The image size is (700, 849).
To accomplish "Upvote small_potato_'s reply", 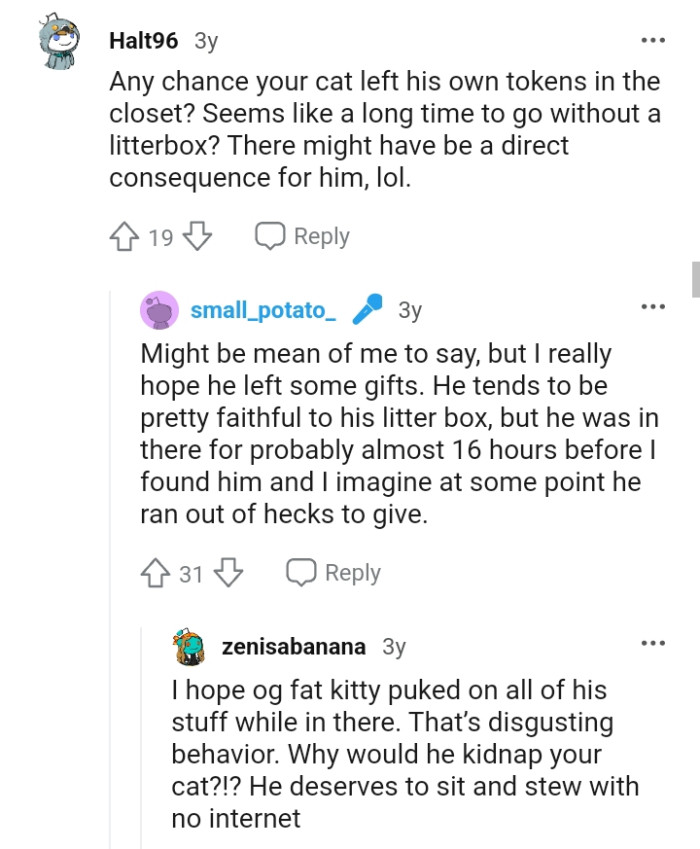I will 155,573.
